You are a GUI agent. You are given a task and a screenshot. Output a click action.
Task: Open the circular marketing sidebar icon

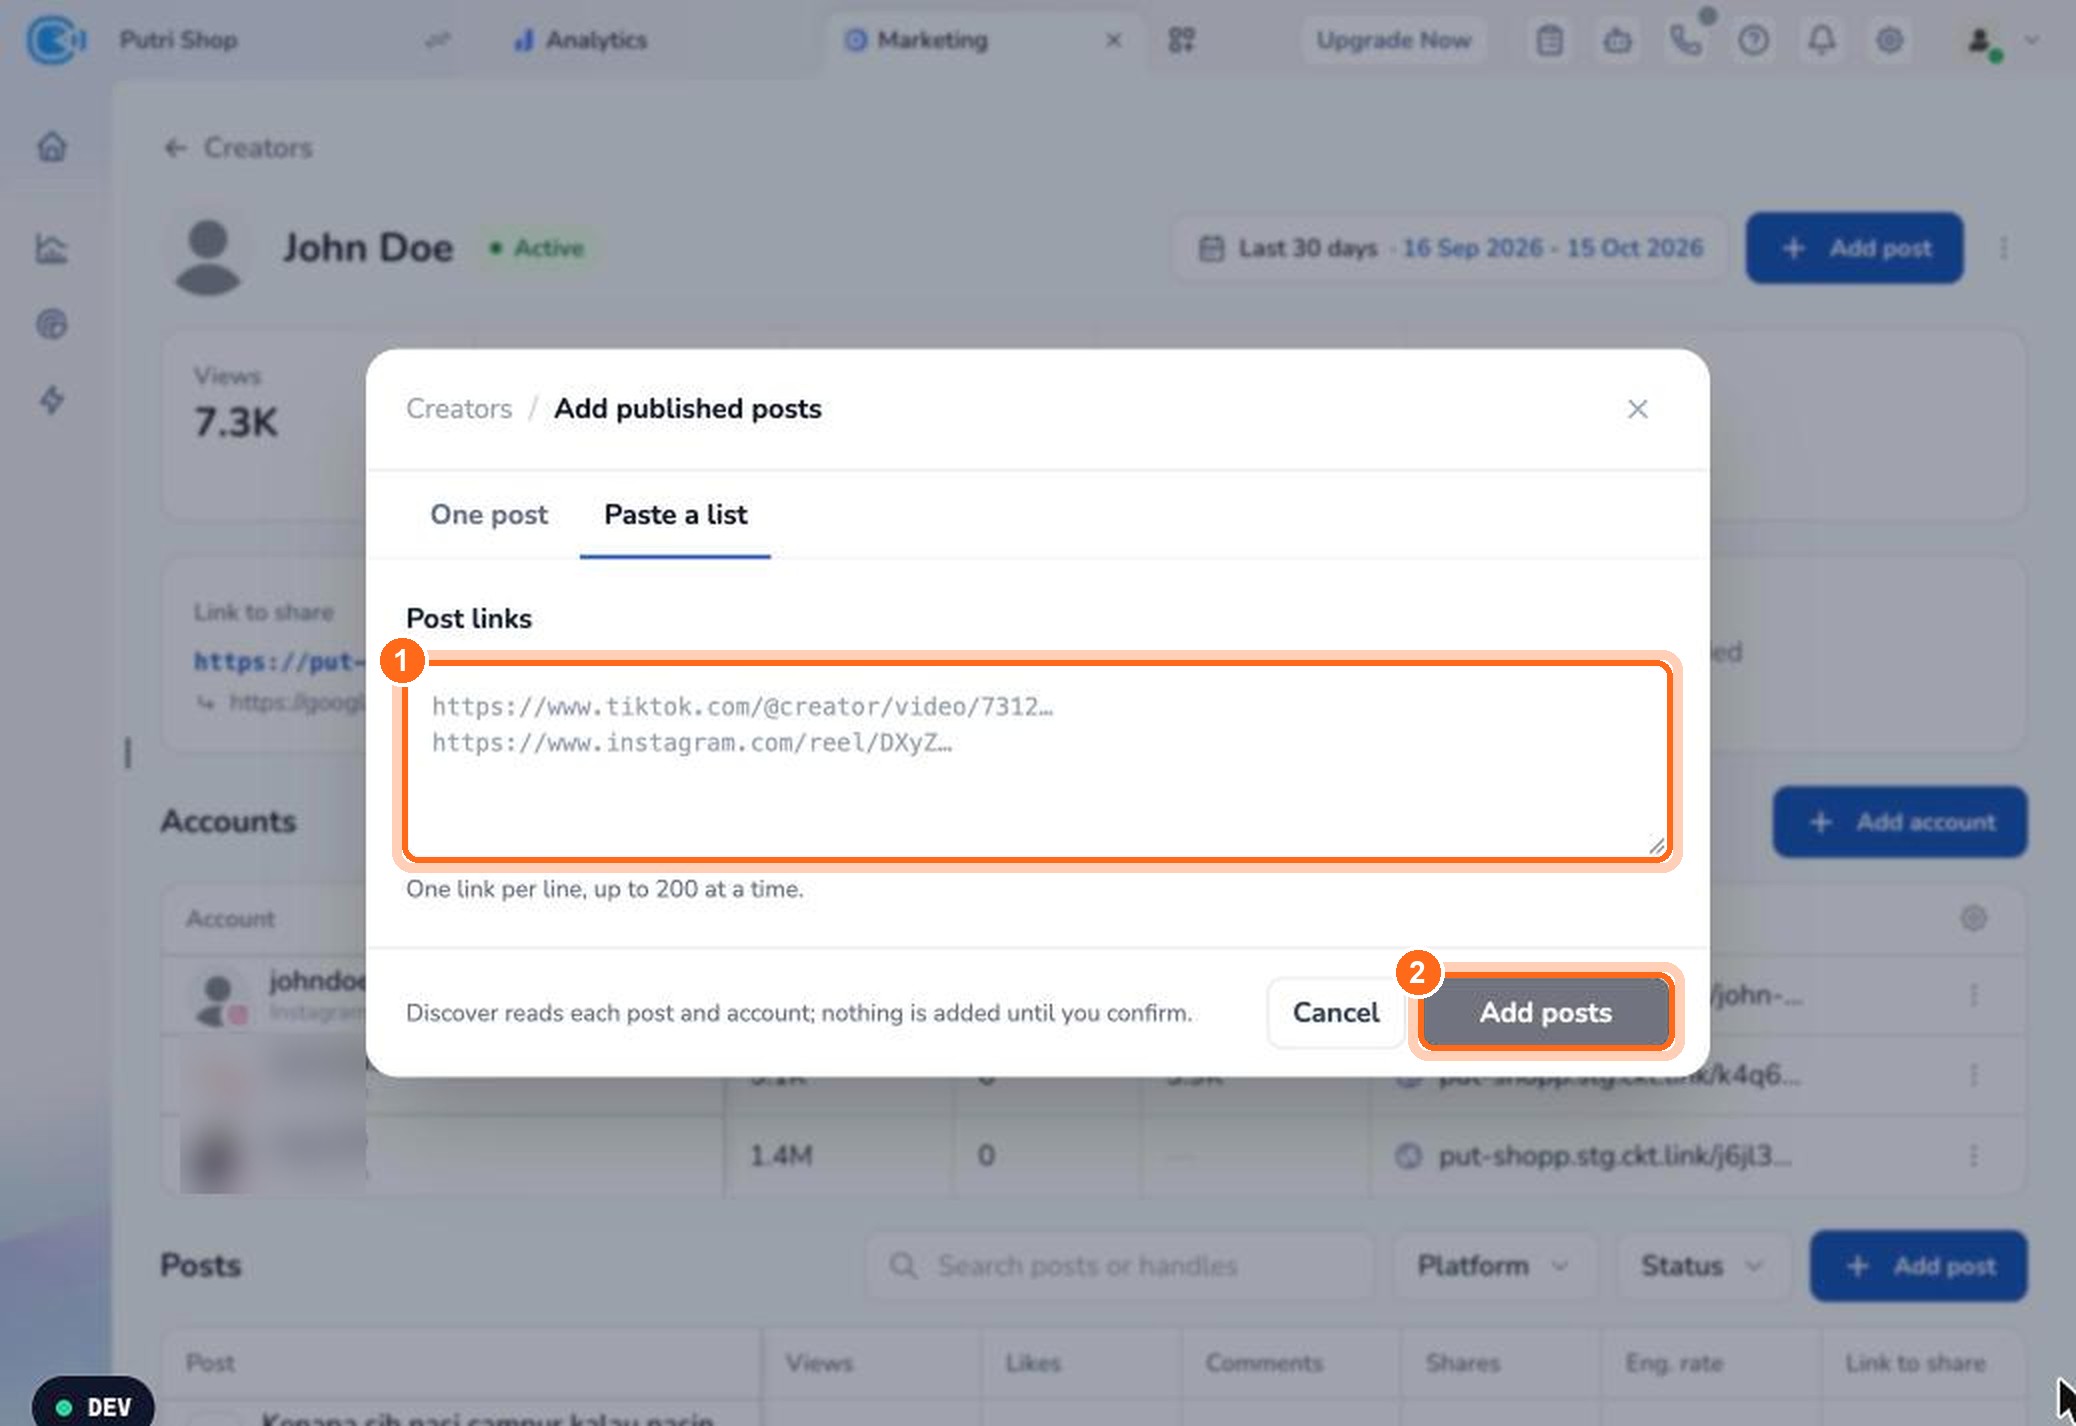(52, 324)
